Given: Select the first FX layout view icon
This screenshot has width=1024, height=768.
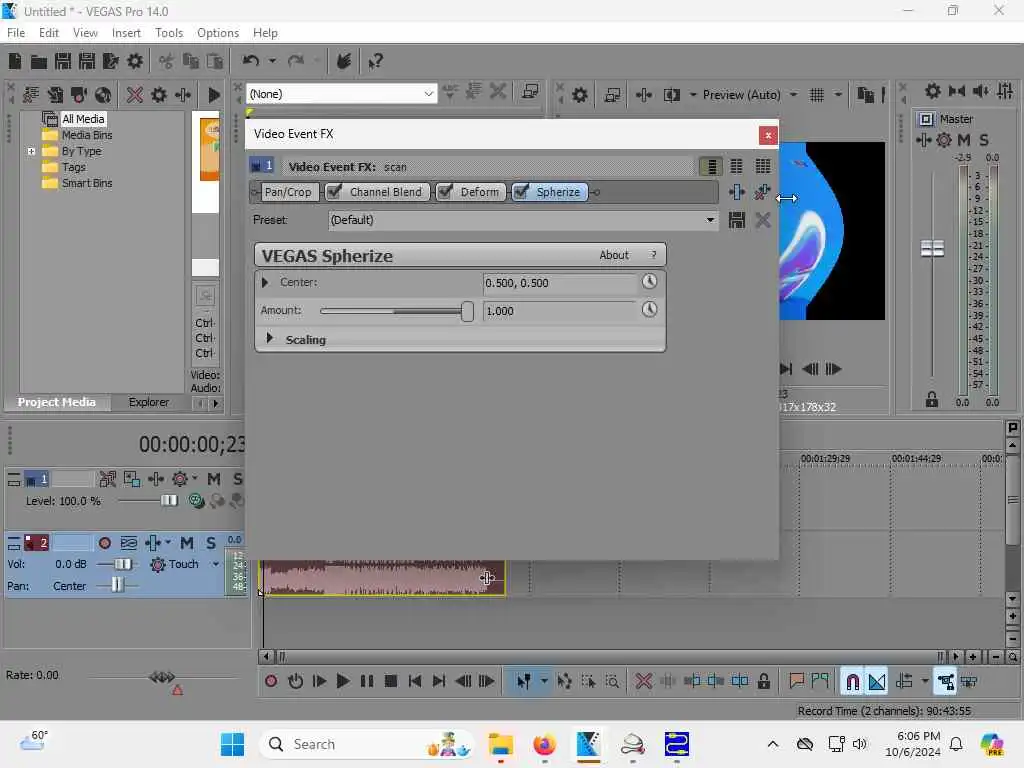Looking at the screenshot, I should [711, 167].
